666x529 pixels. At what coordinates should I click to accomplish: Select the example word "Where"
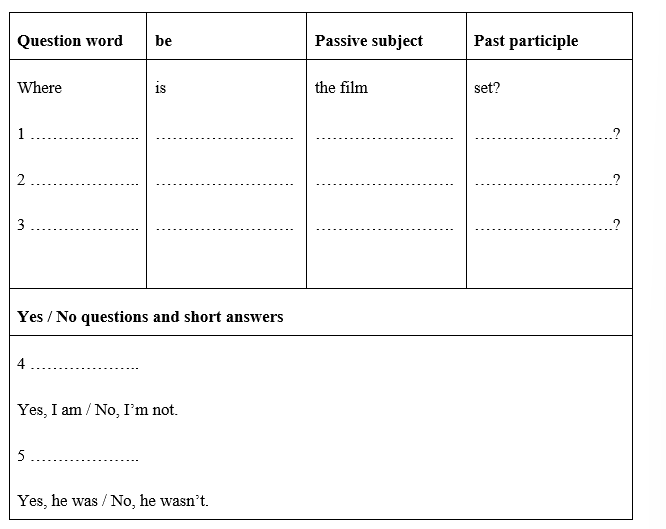(x=40, y=88)
